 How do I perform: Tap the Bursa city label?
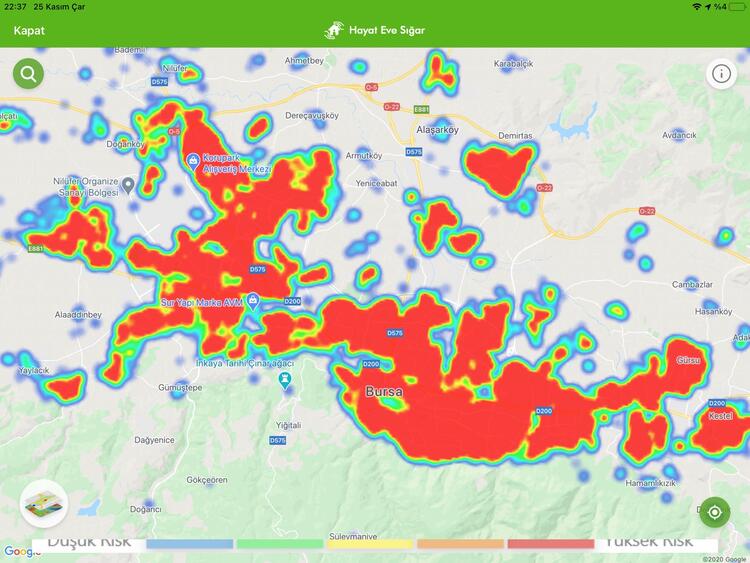tap(384, 392)
